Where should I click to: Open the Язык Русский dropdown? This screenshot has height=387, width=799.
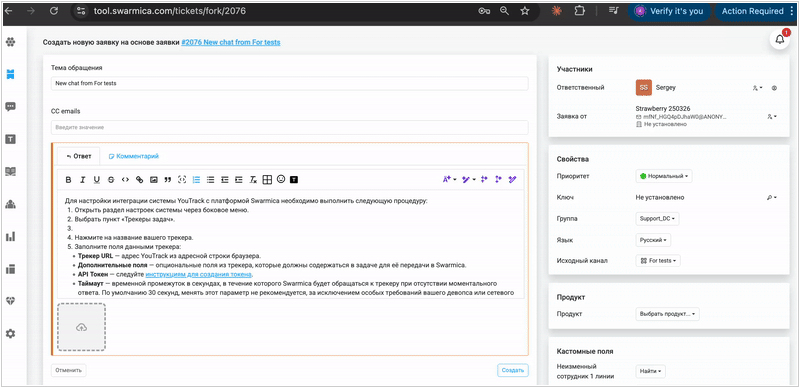(653, 240)
